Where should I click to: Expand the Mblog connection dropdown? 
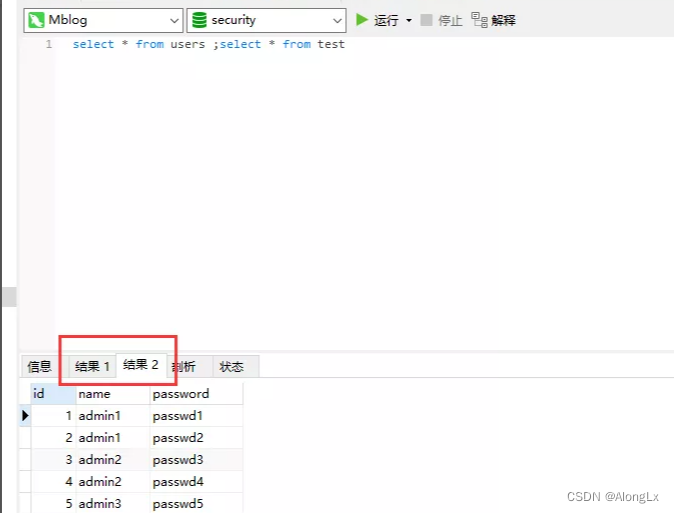tap(174, 21)
